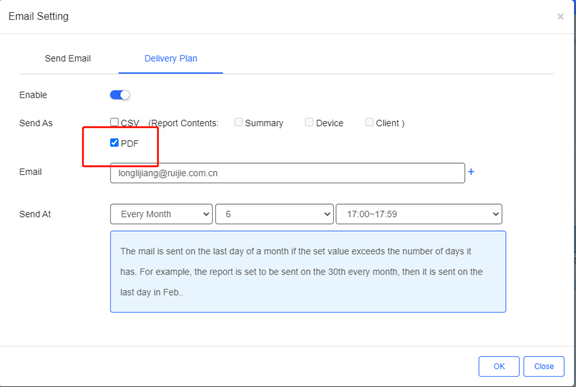Open the 17:00~17:59 time range dropdown
This screenshot has height=387, width=576.
pyautogui.click(x=419, y=214)
